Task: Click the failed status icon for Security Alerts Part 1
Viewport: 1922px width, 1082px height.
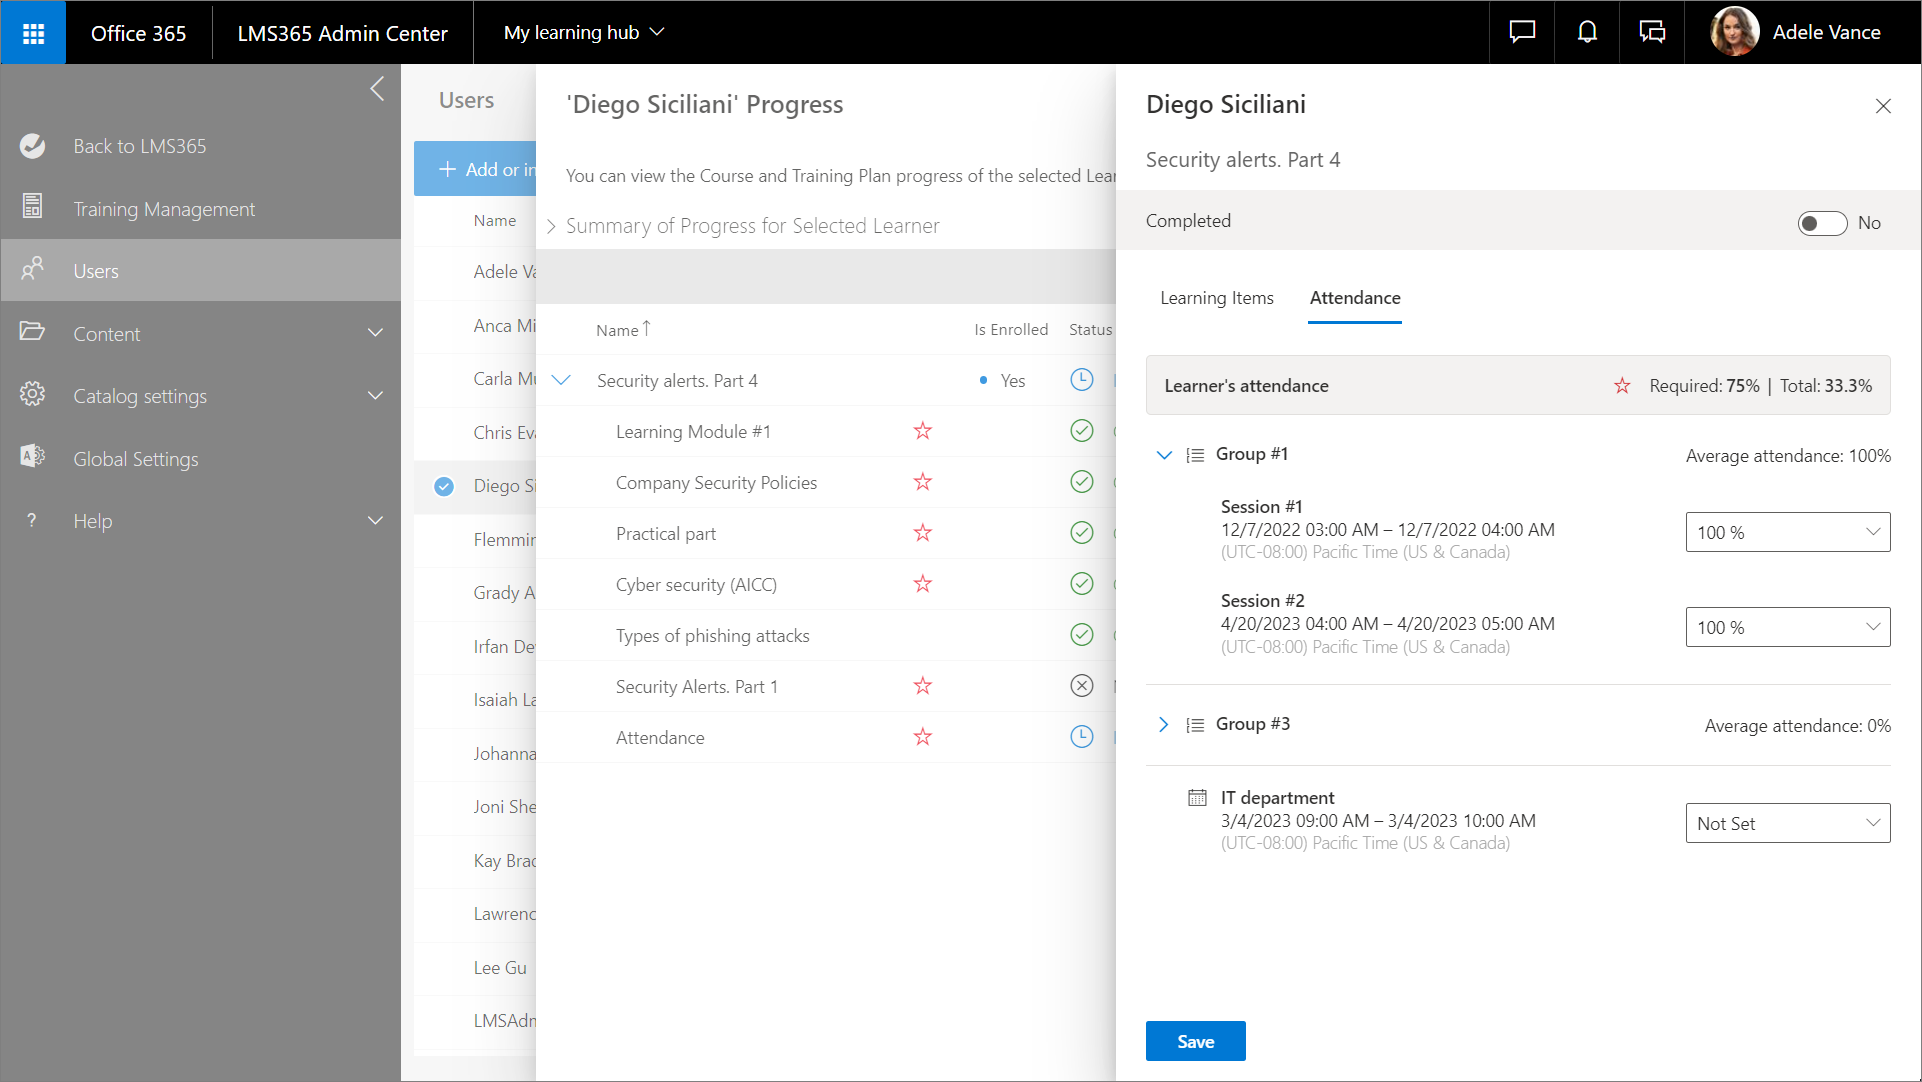Action: click(1081, 686)
